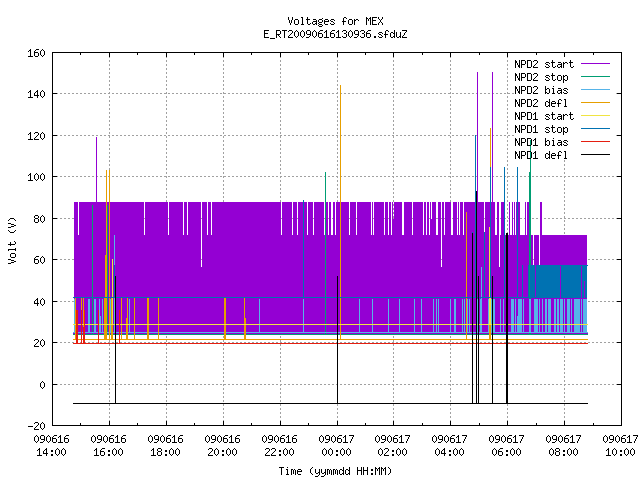
Task: Click the x-axis tick 090617 06:00
Action: click(507, 446)
